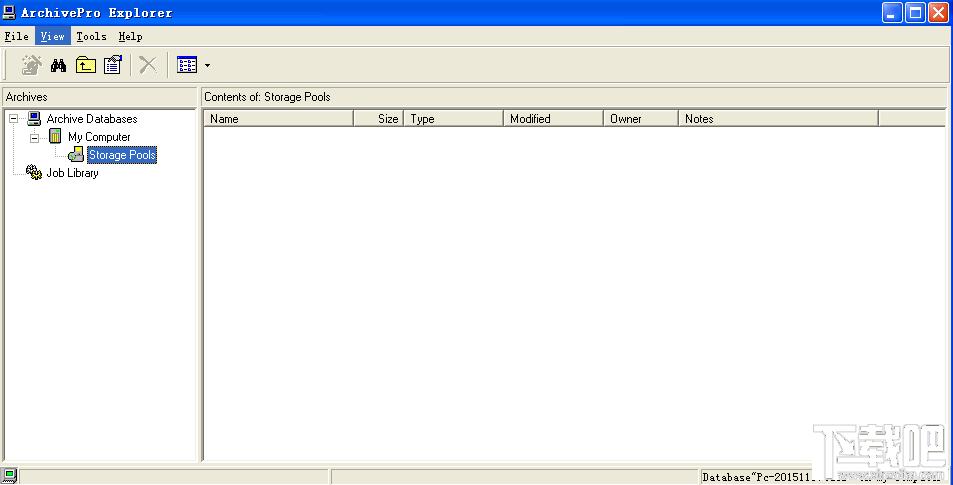Collapse the My Computer tree node
This screenshot has height=485, width=953.
click(x=34, y=137)
